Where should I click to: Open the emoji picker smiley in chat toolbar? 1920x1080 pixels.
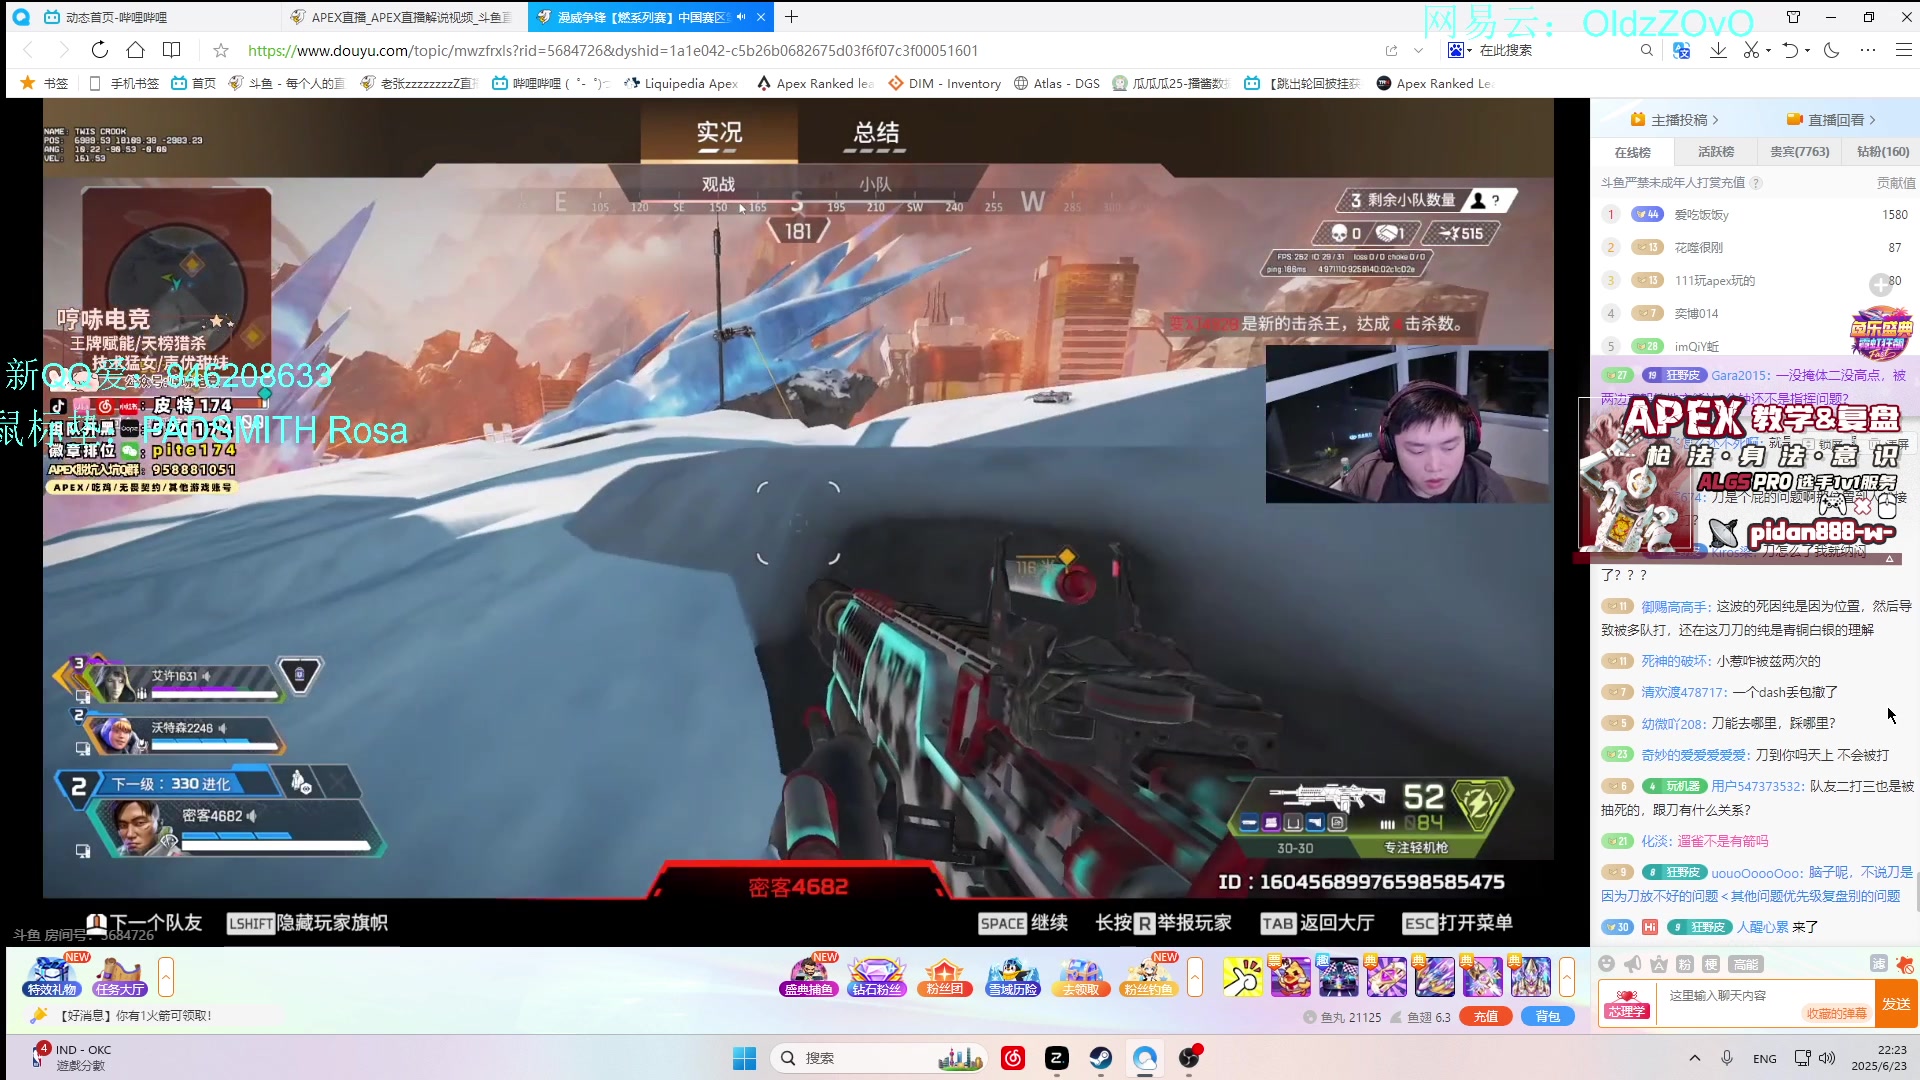coord(1606,964)
